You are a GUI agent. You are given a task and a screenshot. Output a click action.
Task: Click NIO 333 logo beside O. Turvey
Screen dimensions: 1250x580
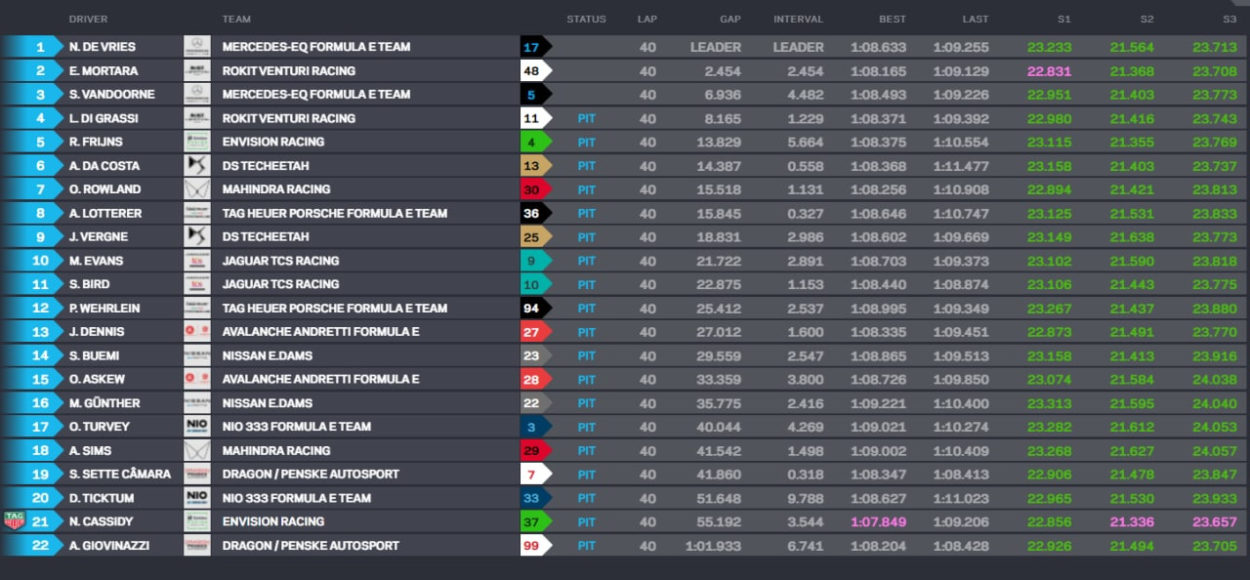(197, 427)
